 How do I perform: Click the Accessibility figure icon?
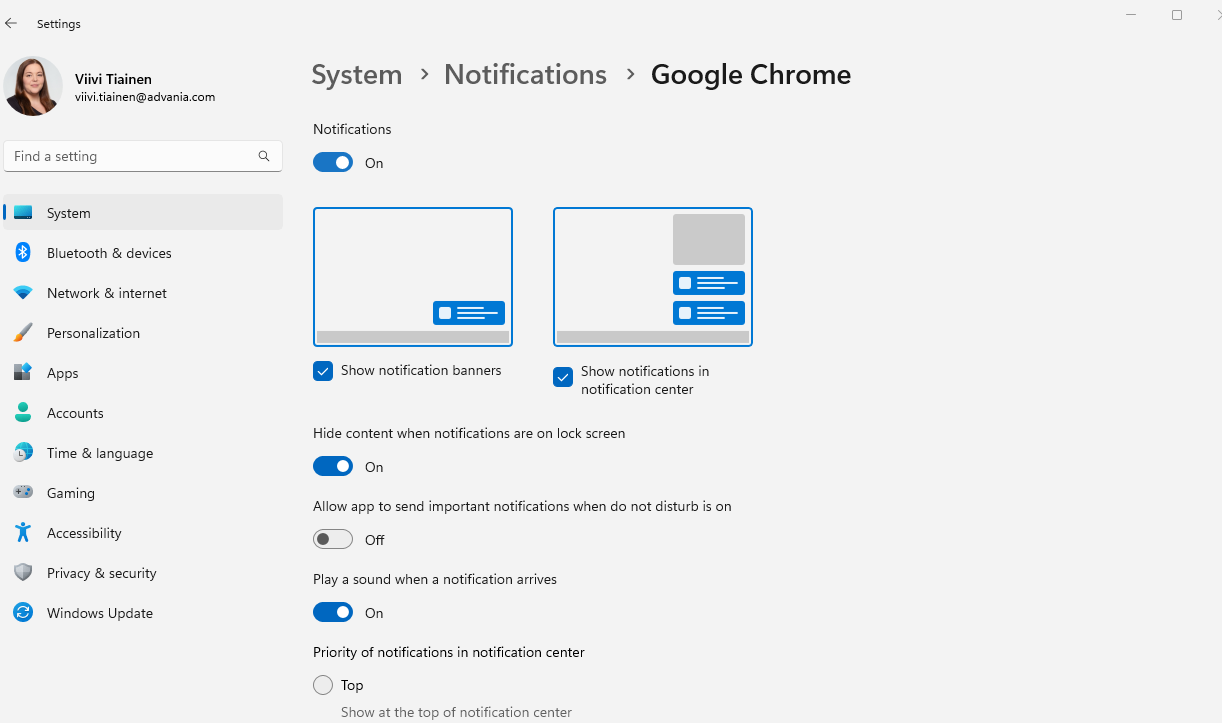pos(23,533)
